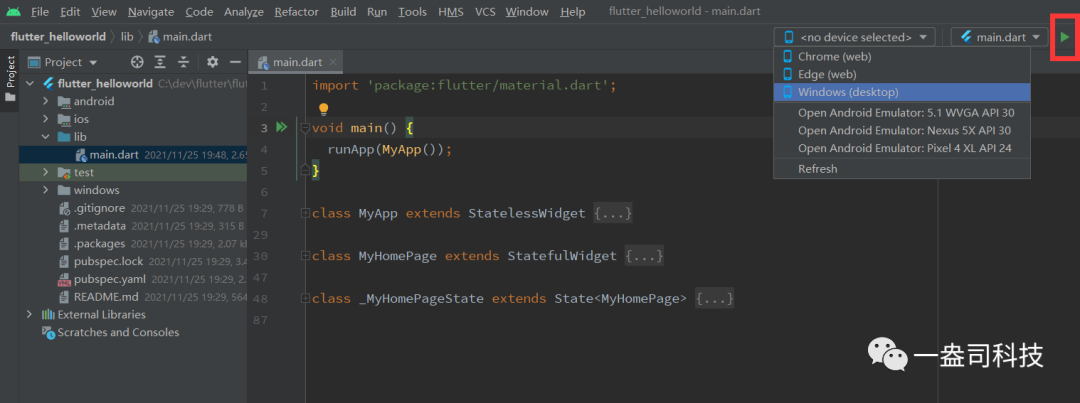Screen dimensions: 1080x403
Task: Open the HMS menu
Action: click(451, 12)
